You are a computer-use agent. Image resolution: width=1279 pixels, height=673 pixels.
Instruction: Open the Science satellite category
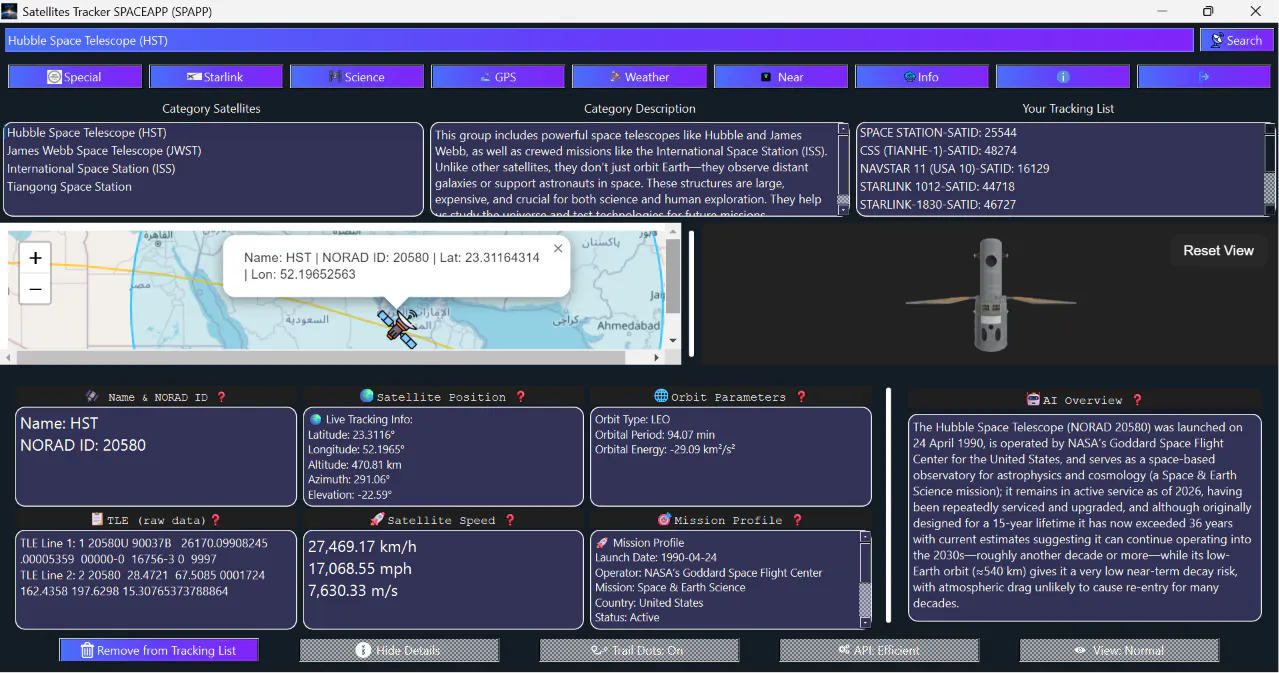(x=357, y=77)
